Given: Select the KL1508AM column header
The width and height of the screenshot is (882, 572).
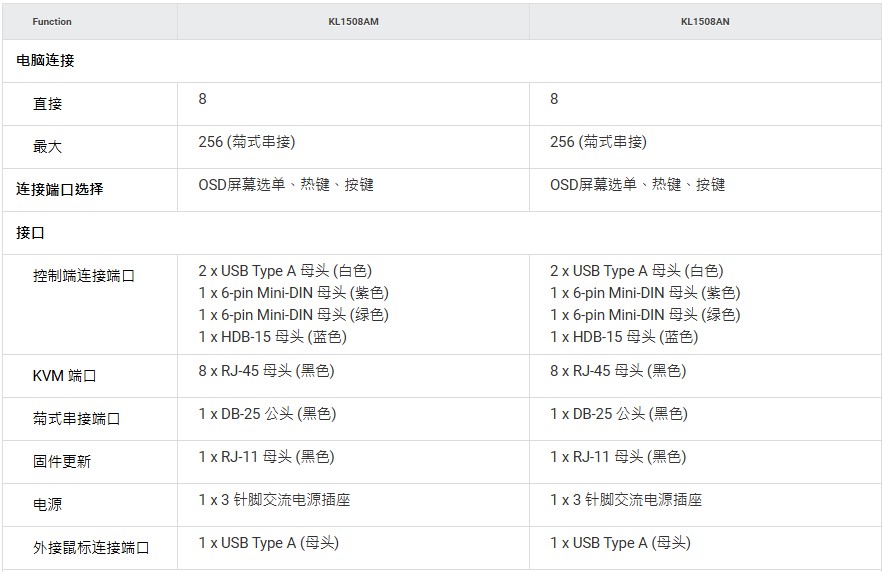Looking at the screenshot, I should point(353,22).
